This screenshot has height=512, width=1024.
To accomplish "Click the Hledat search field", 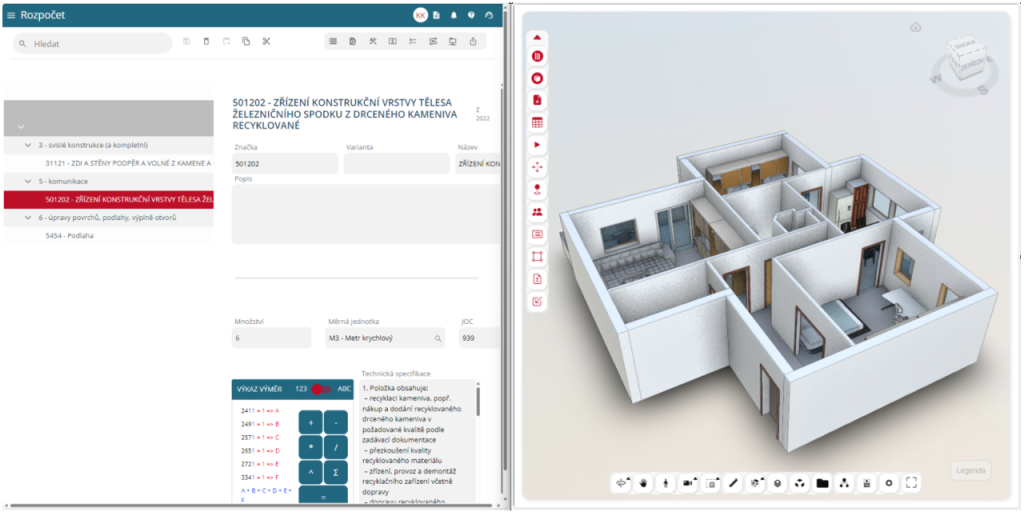I will (x=95, y=44).
